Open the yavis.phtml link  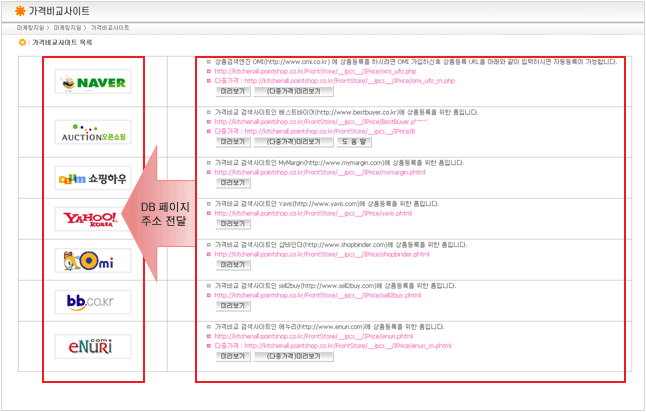313,213
